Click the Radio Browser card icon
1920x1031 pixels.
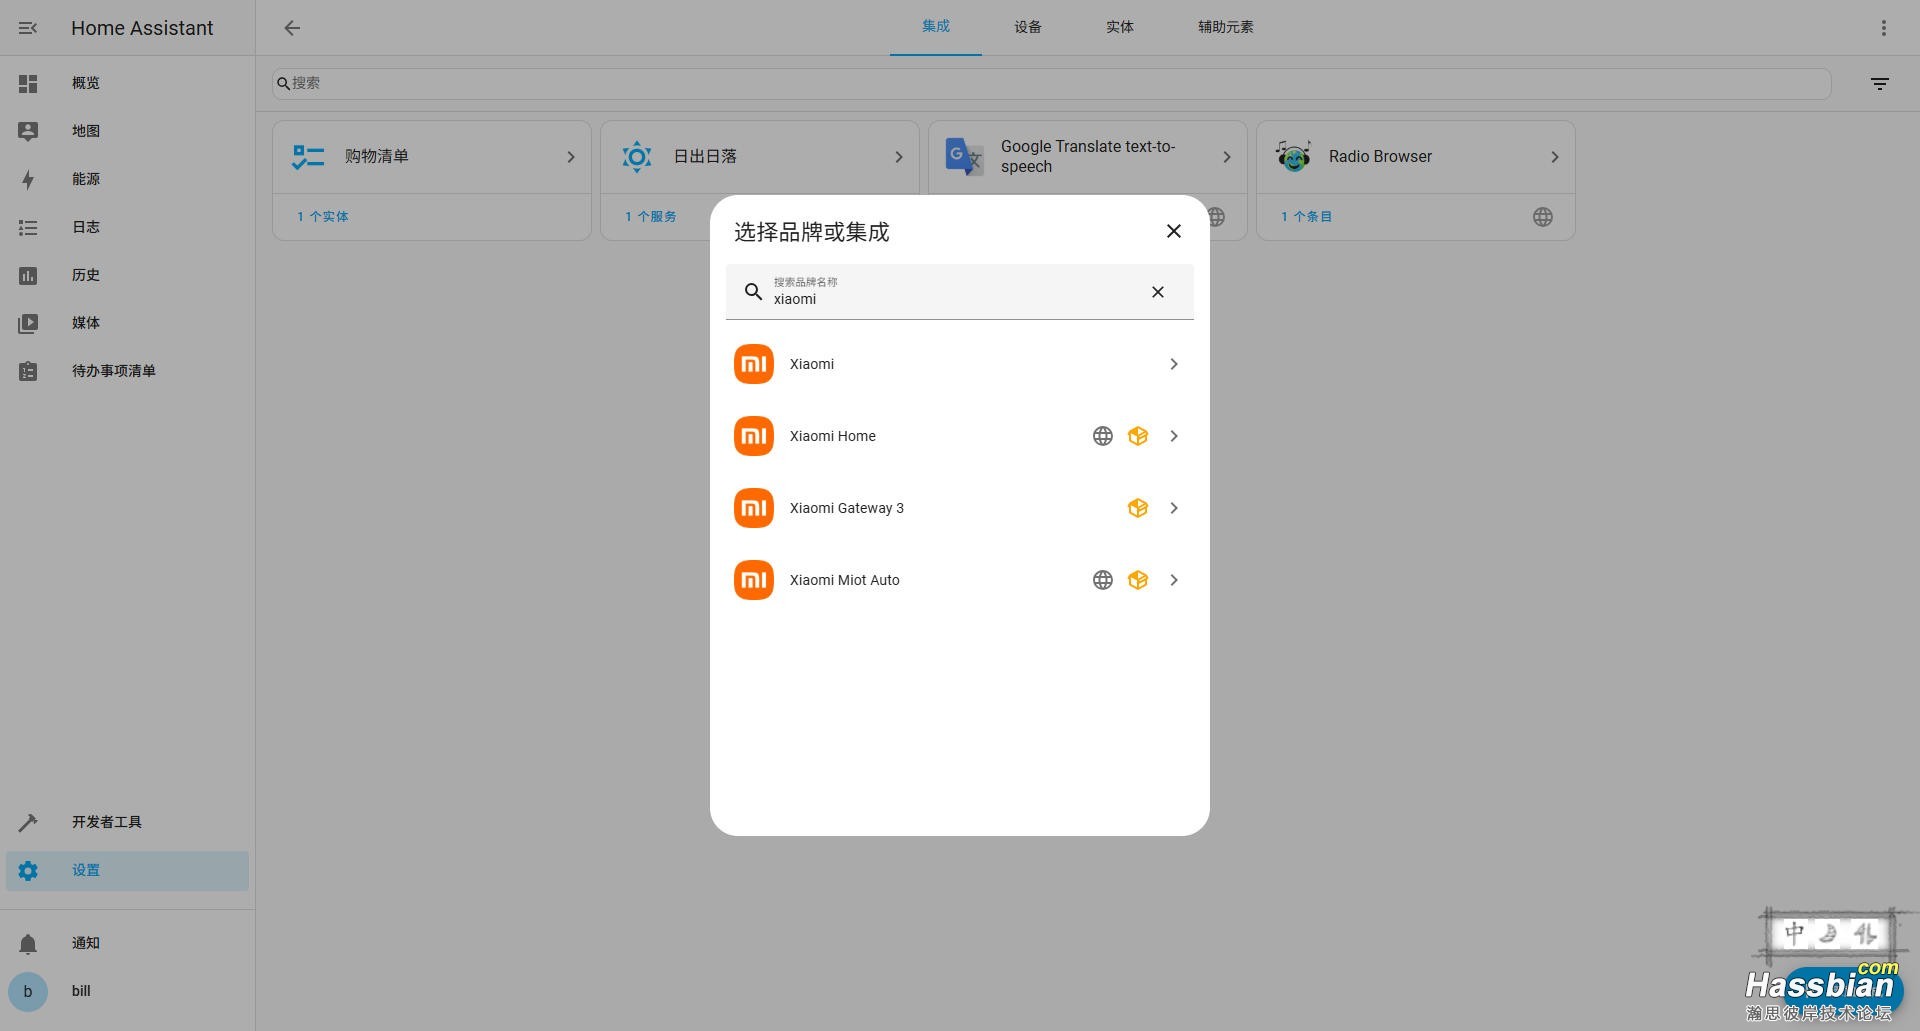tap(1293, 156)
